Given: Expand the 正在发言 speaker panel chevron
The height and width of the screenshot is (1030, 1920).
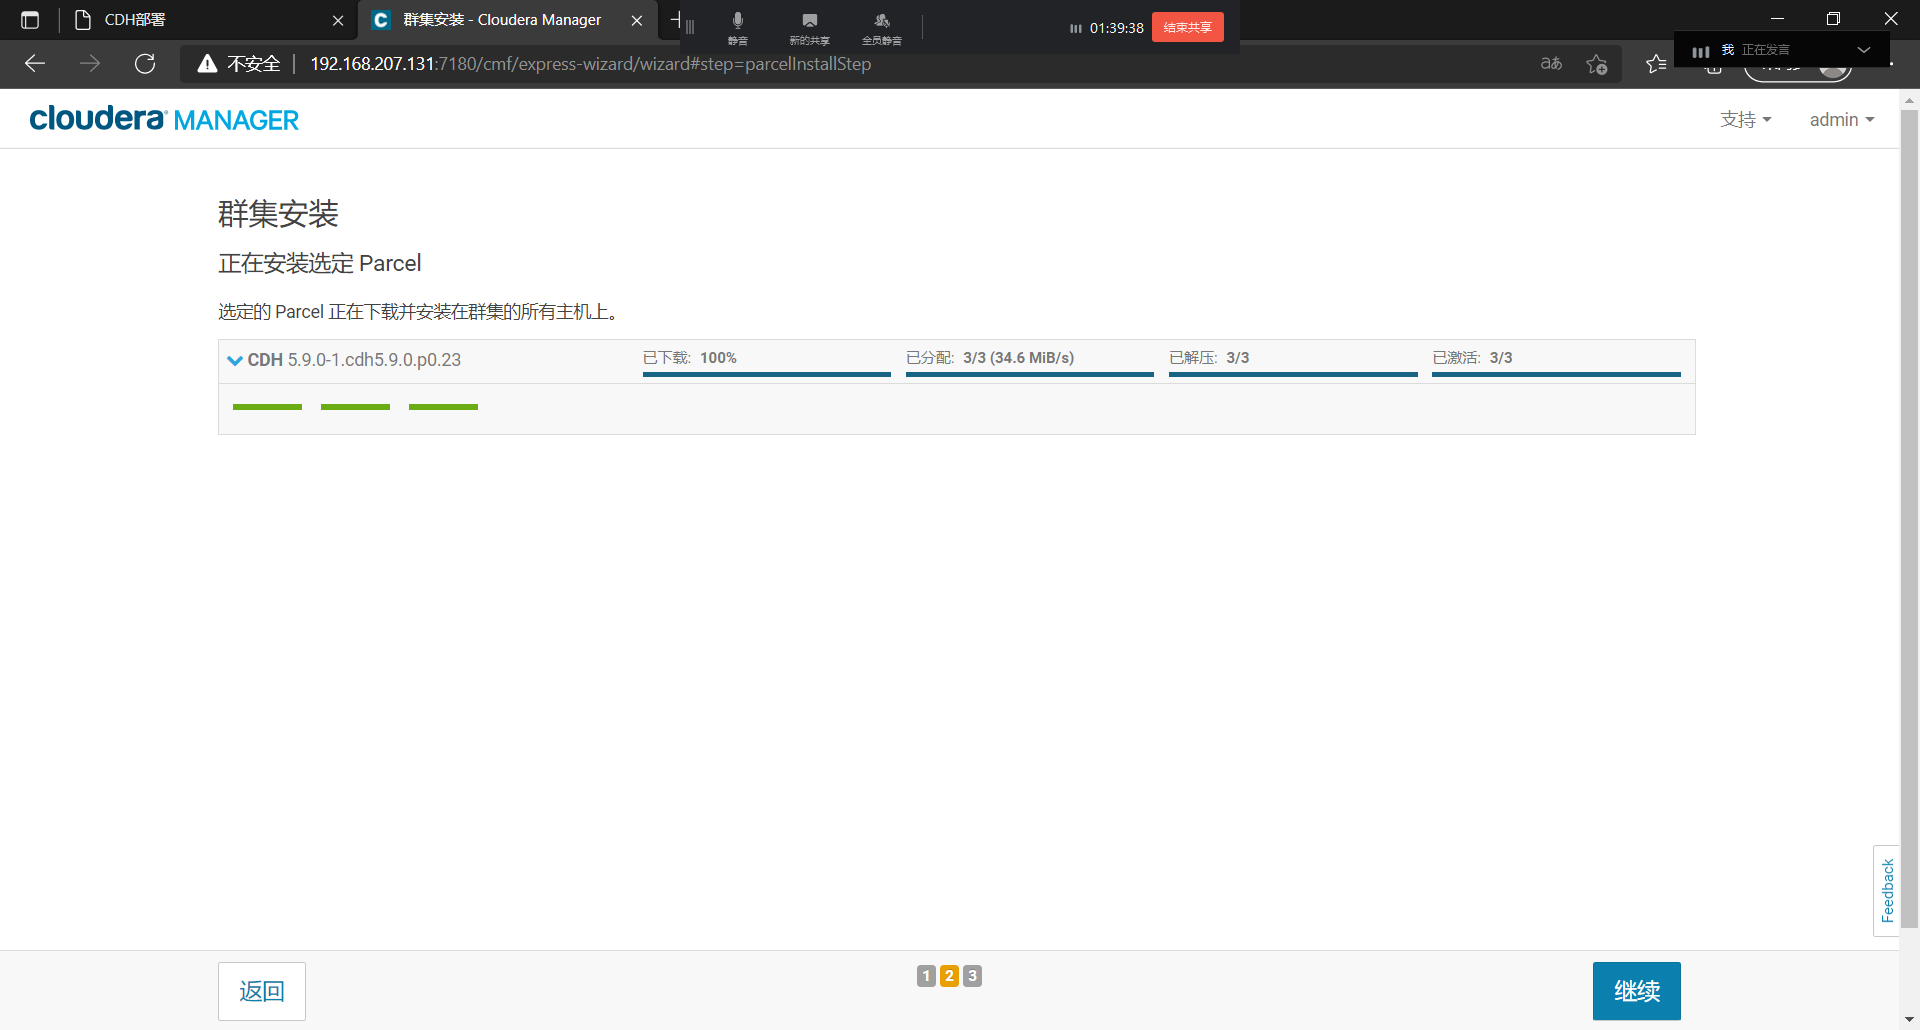Looking at the screenshot, I should 1864,50.
